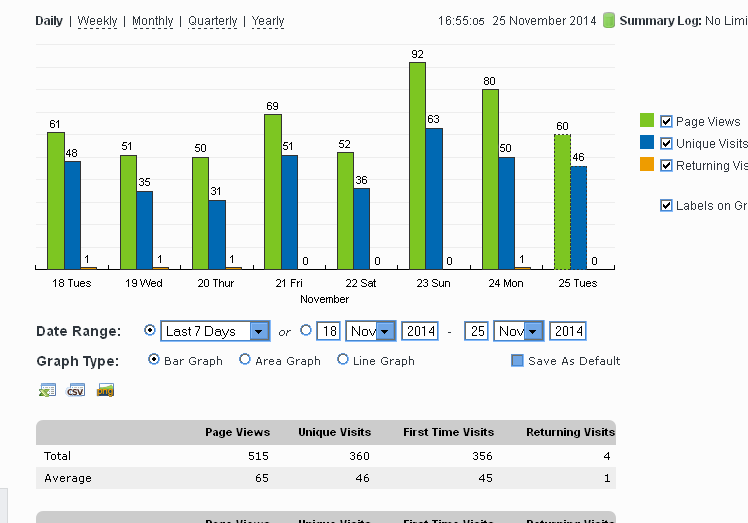This screenshot has width=748, height=523.
Task: Click the Returning Visits column header
Action: click(571, 432)
